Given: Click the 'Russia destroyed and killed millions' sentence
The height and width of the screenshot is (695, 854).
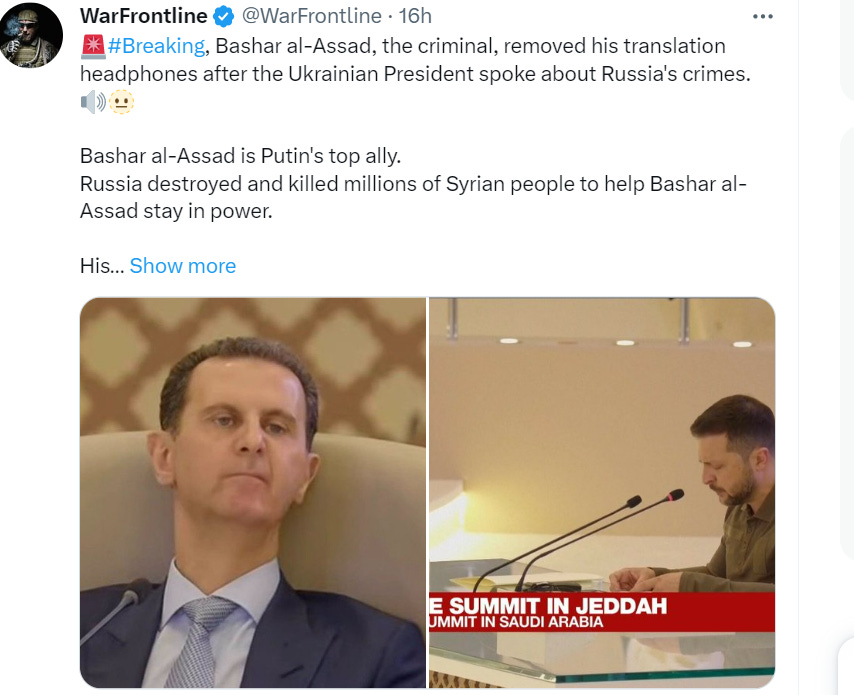Looking at the screenshot, I should (x=413, y=197).
